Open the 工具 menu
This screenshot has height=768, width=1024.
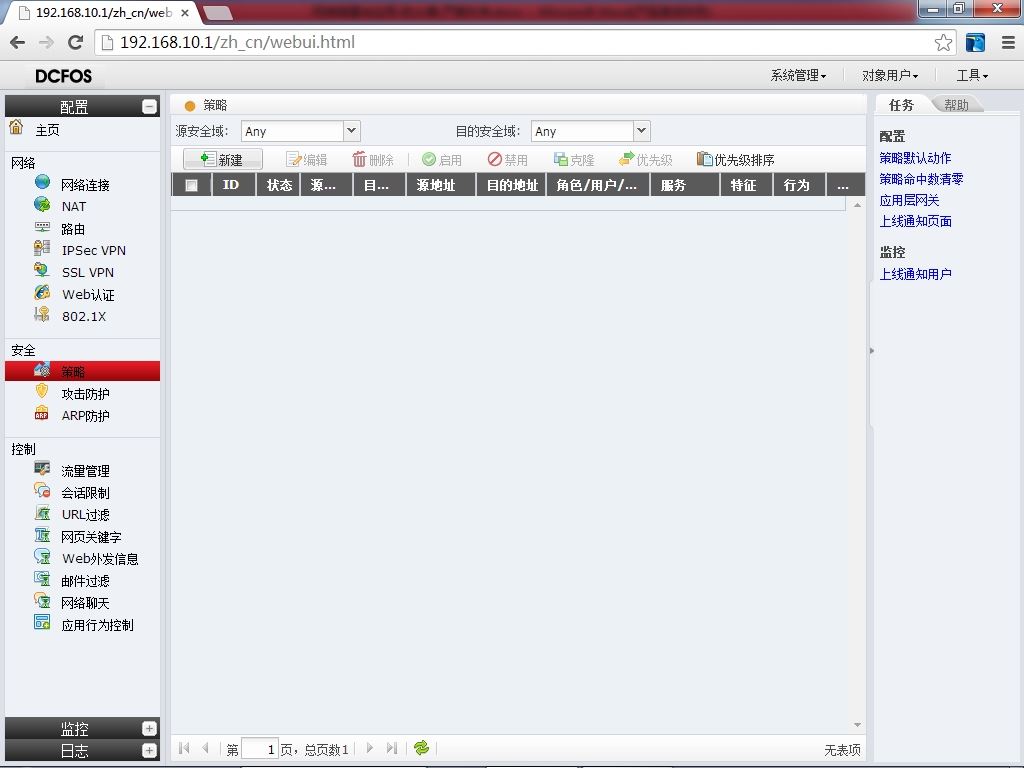[x=972, y=76]
